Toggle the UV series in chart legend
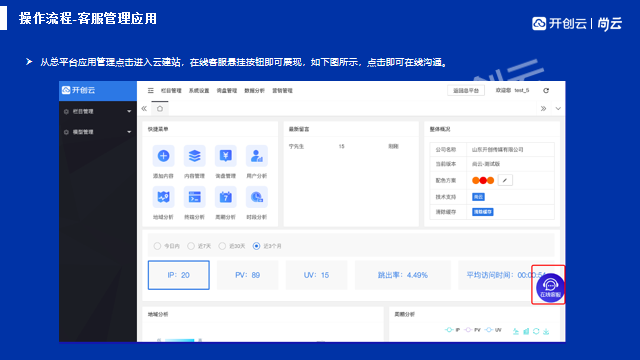Image resolution: width=640 pixels, height=360 pixels. 493,330
